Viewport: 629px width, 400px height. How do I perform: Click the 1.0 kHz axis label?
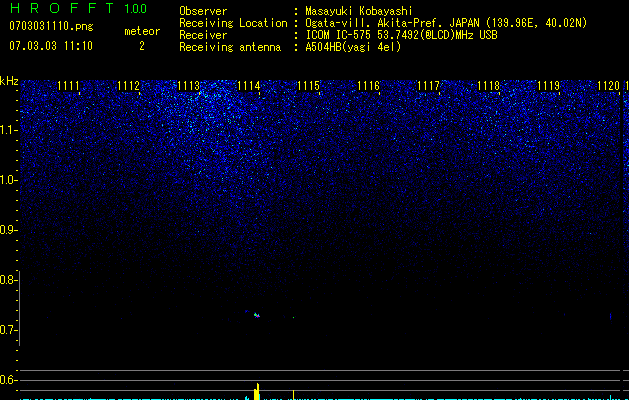[x=8, y=180]
